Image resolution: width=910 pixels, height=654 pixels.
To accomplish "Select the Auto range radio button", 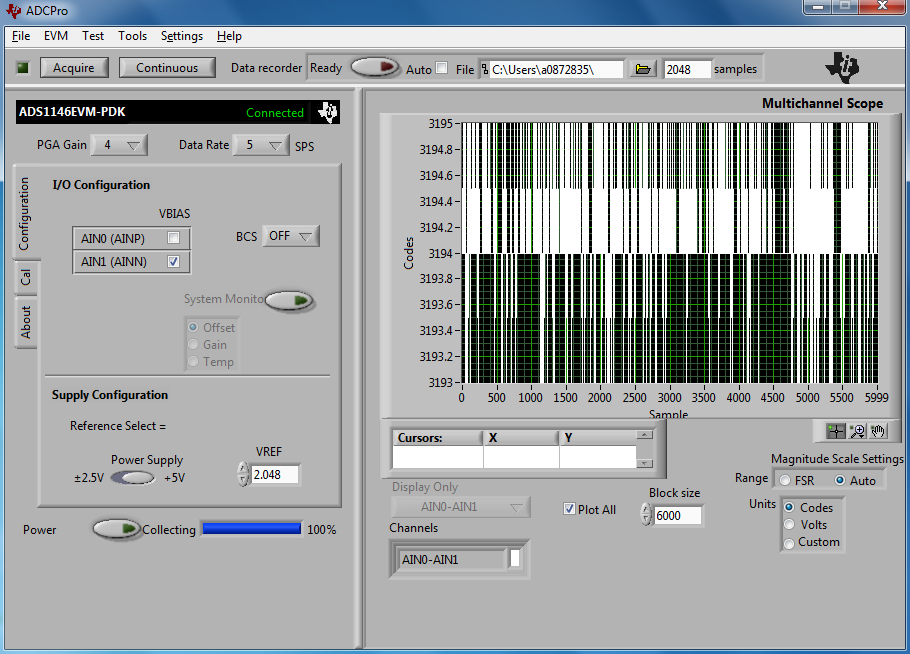I will click(840, 480).
